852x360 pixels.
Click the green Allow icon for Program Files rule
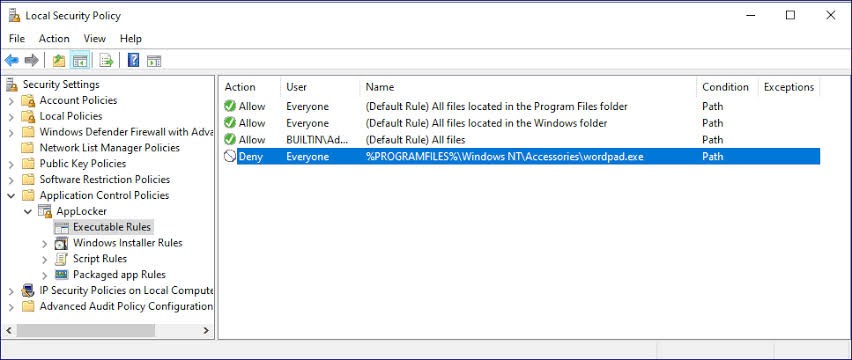point(230,106)
